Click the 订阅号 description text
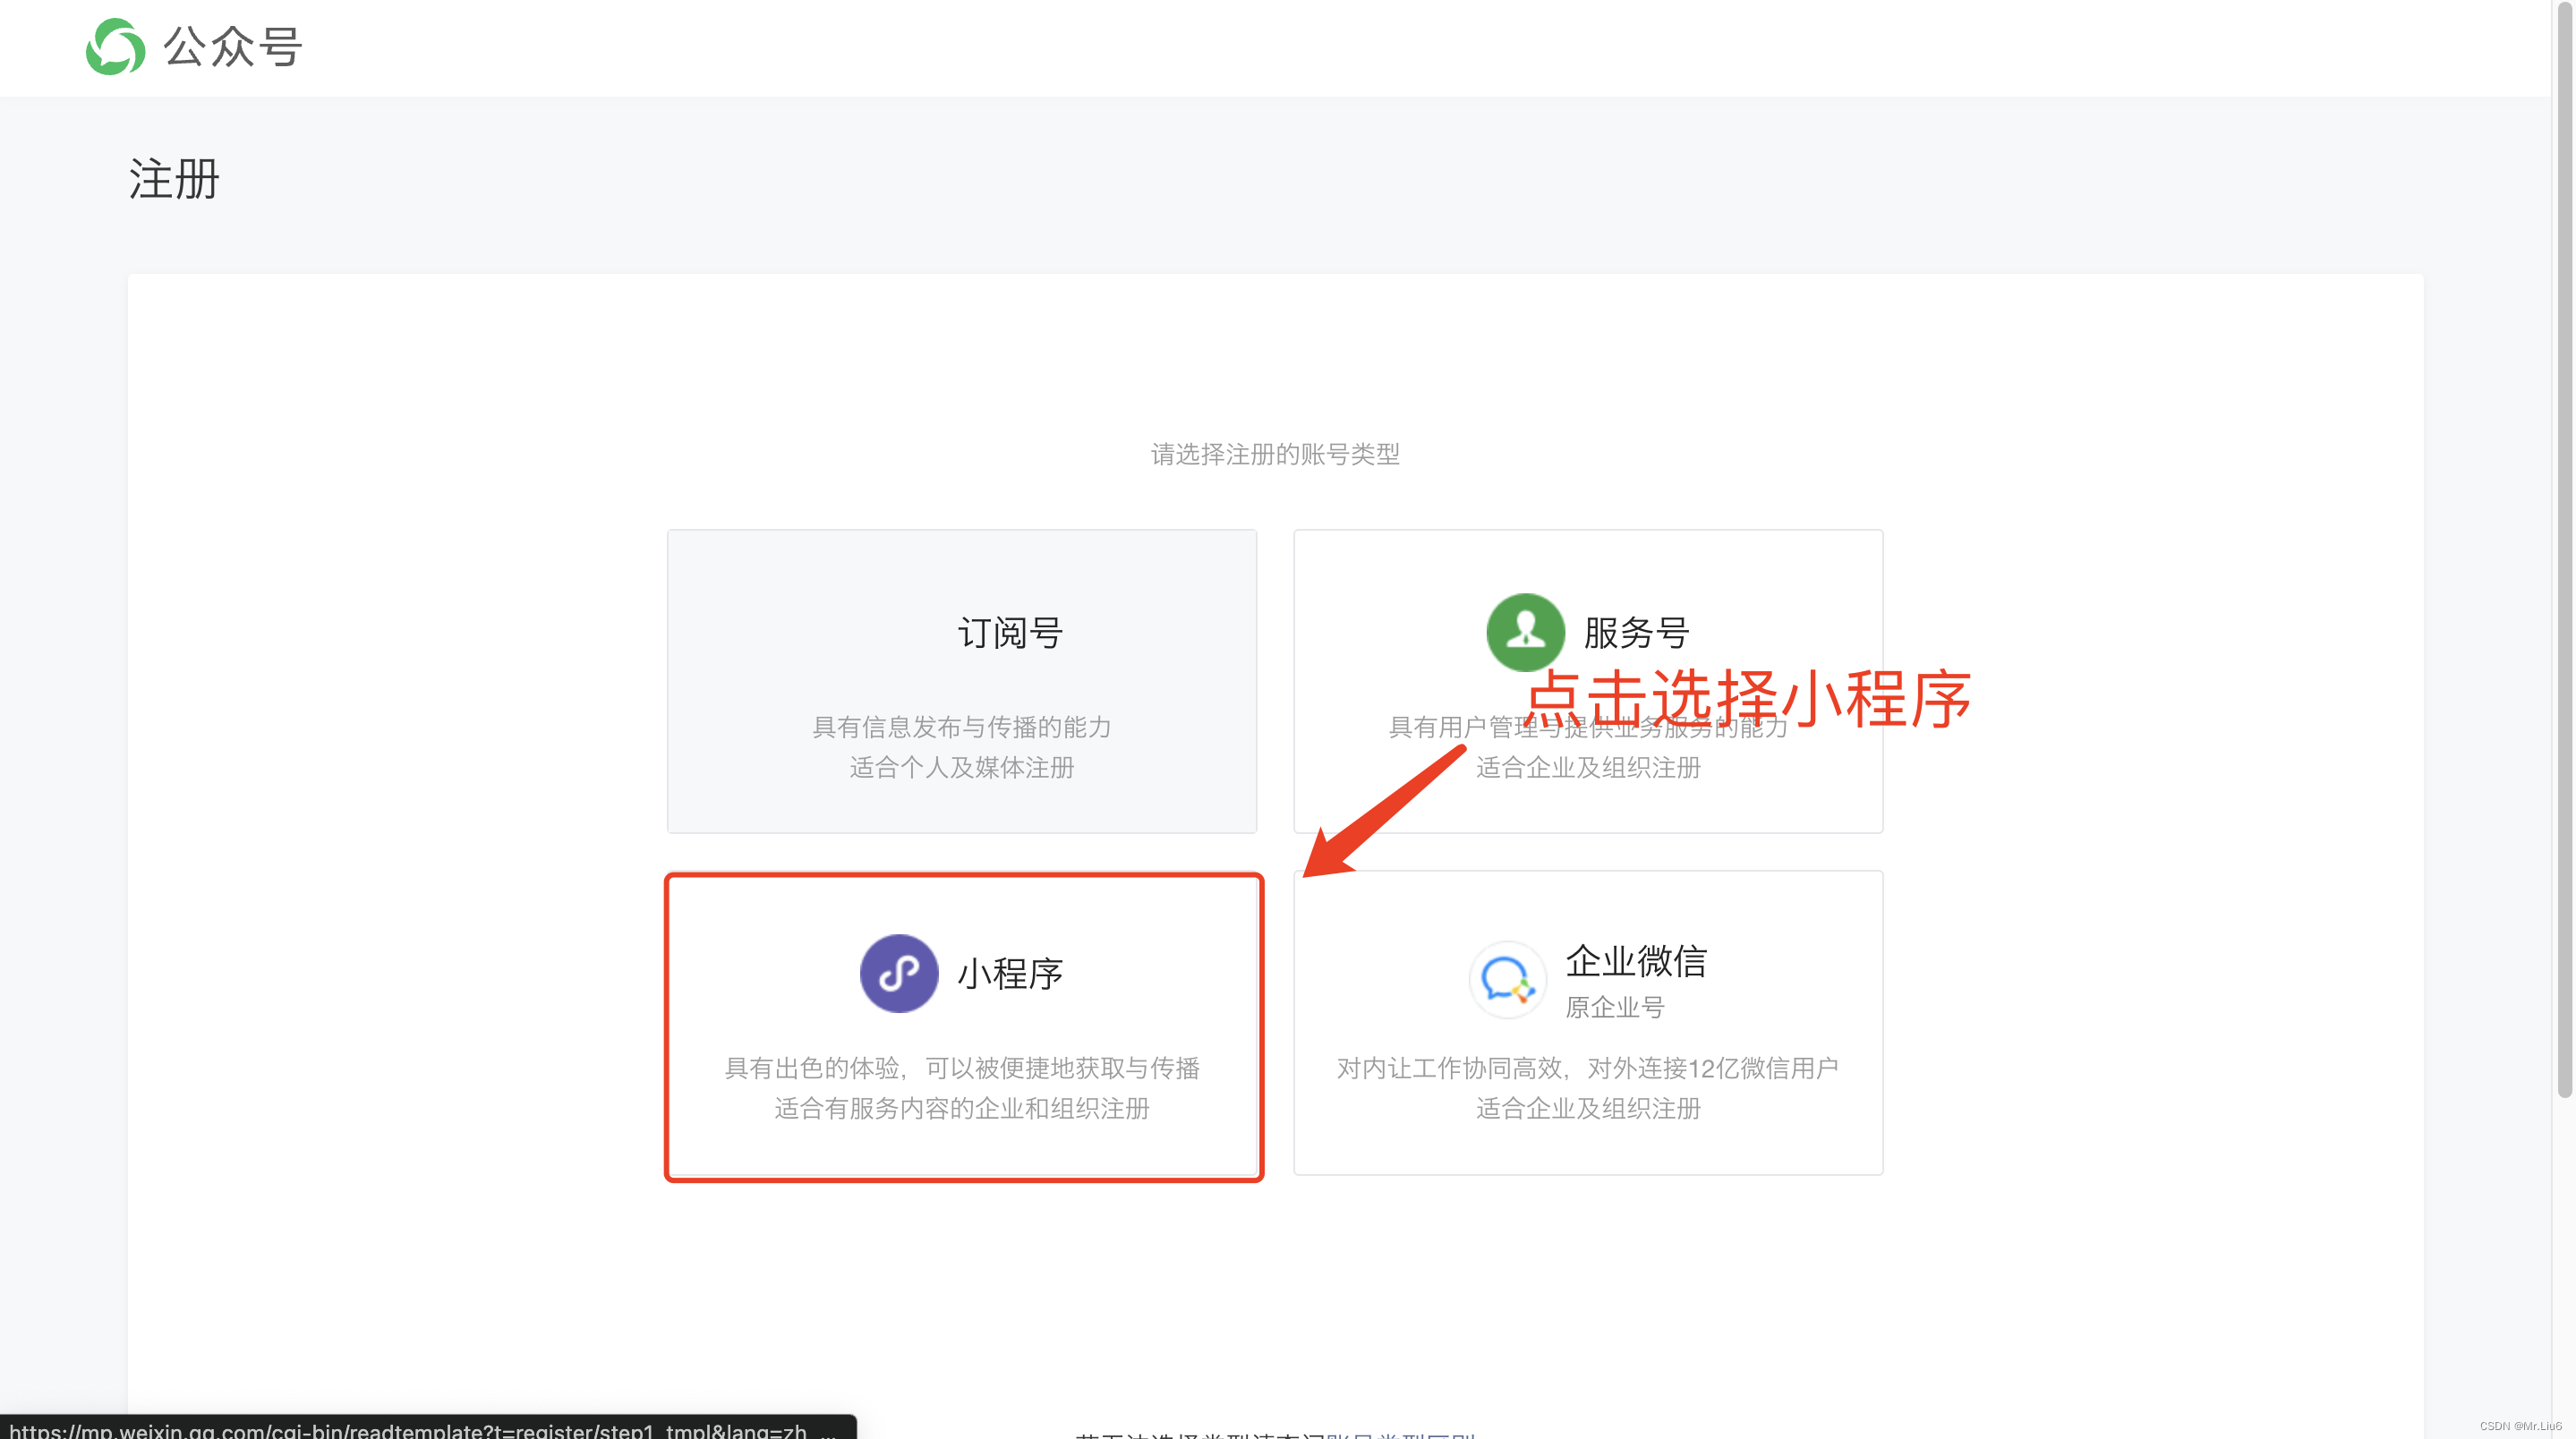2576x1439 pixels. click(961, 748)
